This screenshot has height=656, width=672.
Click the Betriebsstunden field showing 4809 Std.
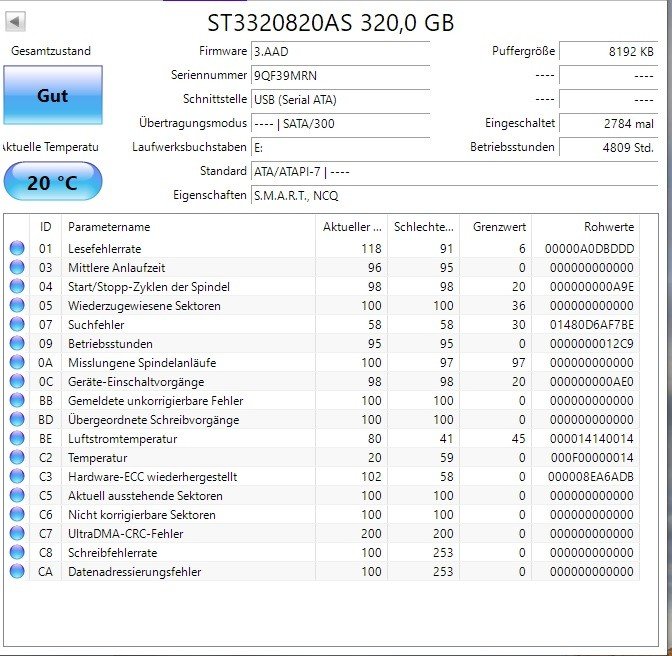pos(607,147)
